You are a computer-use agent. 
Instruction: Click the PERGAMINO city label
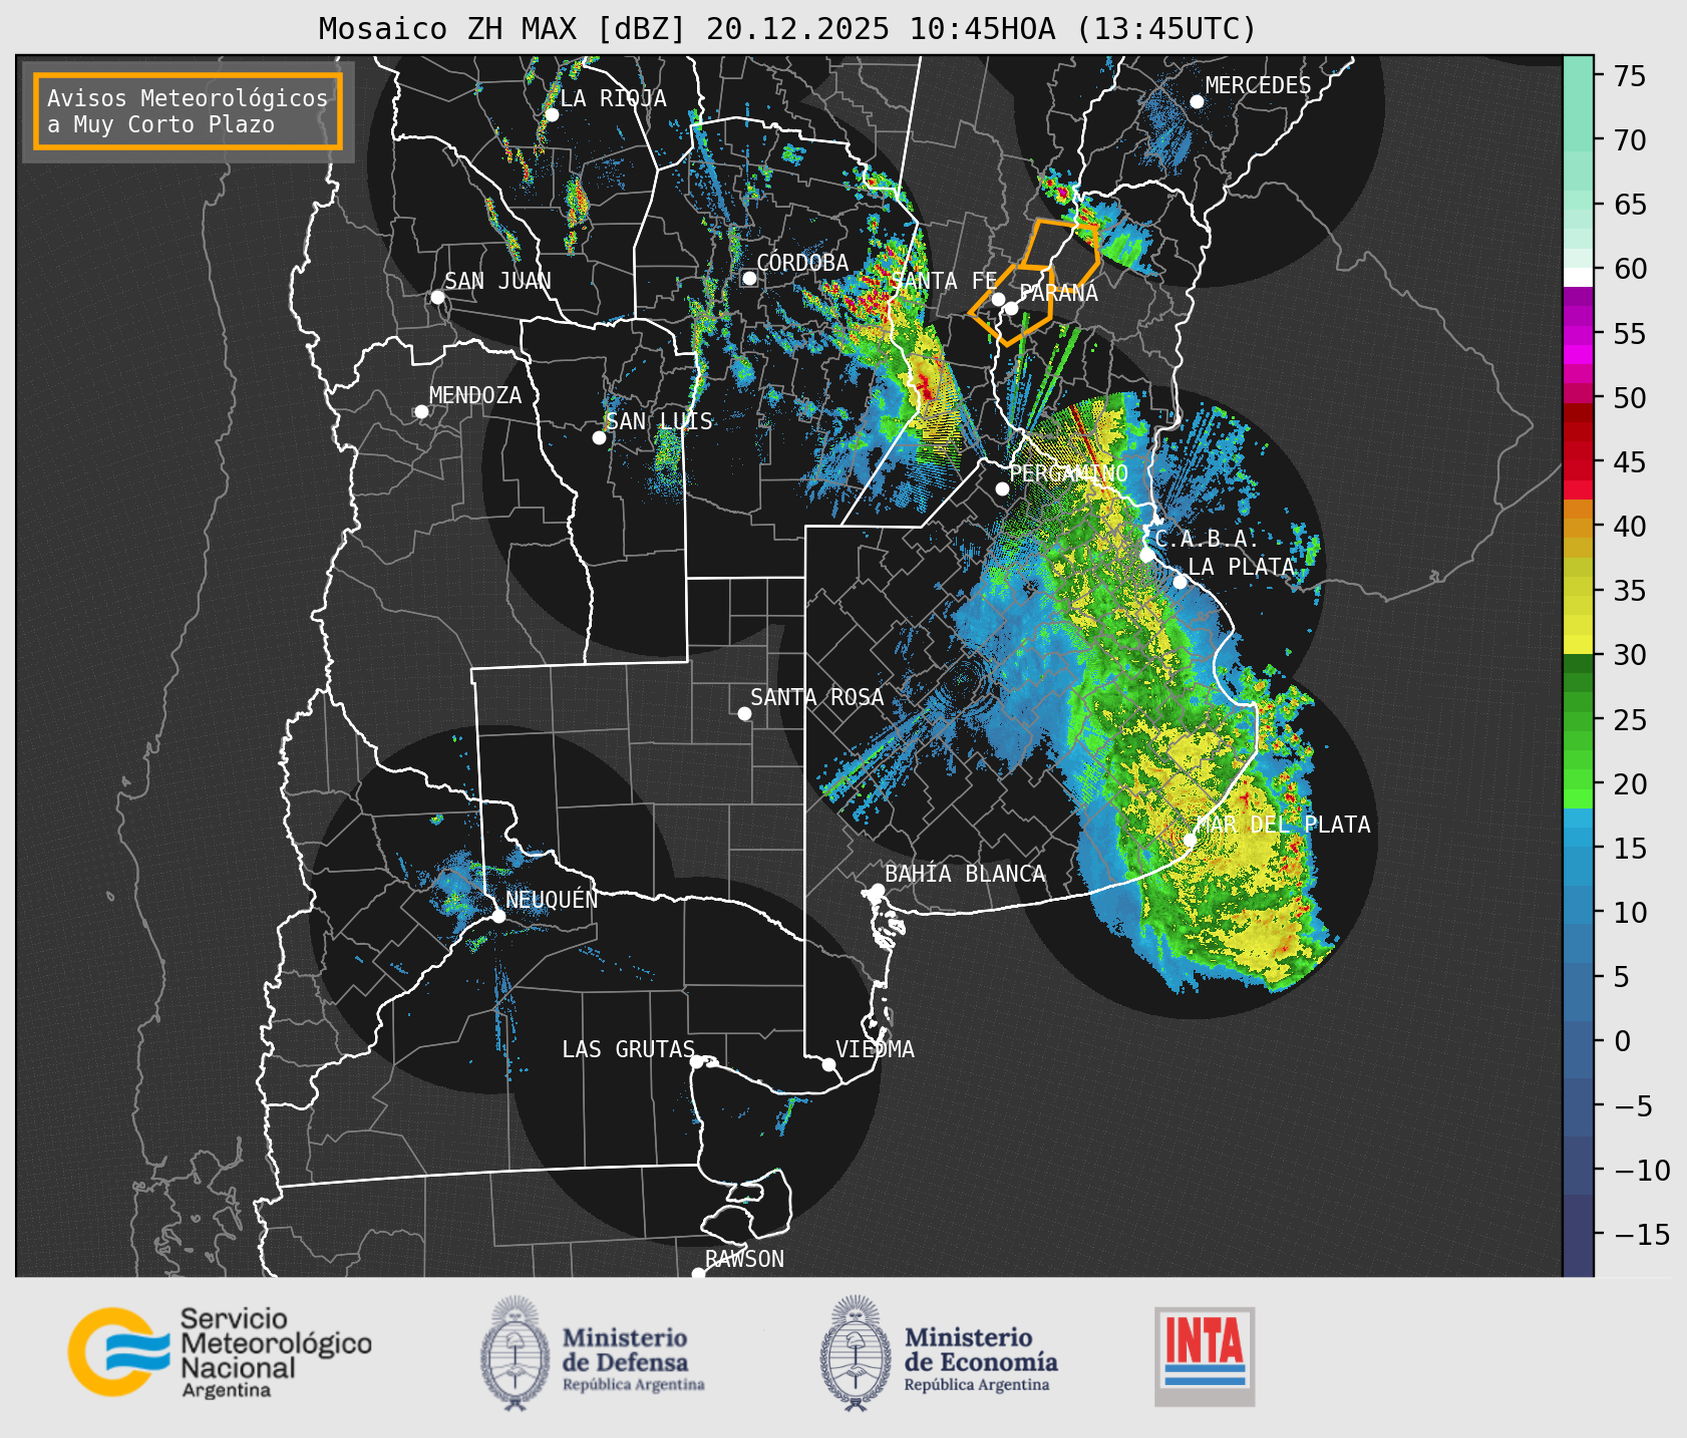tap(1068, 473)
